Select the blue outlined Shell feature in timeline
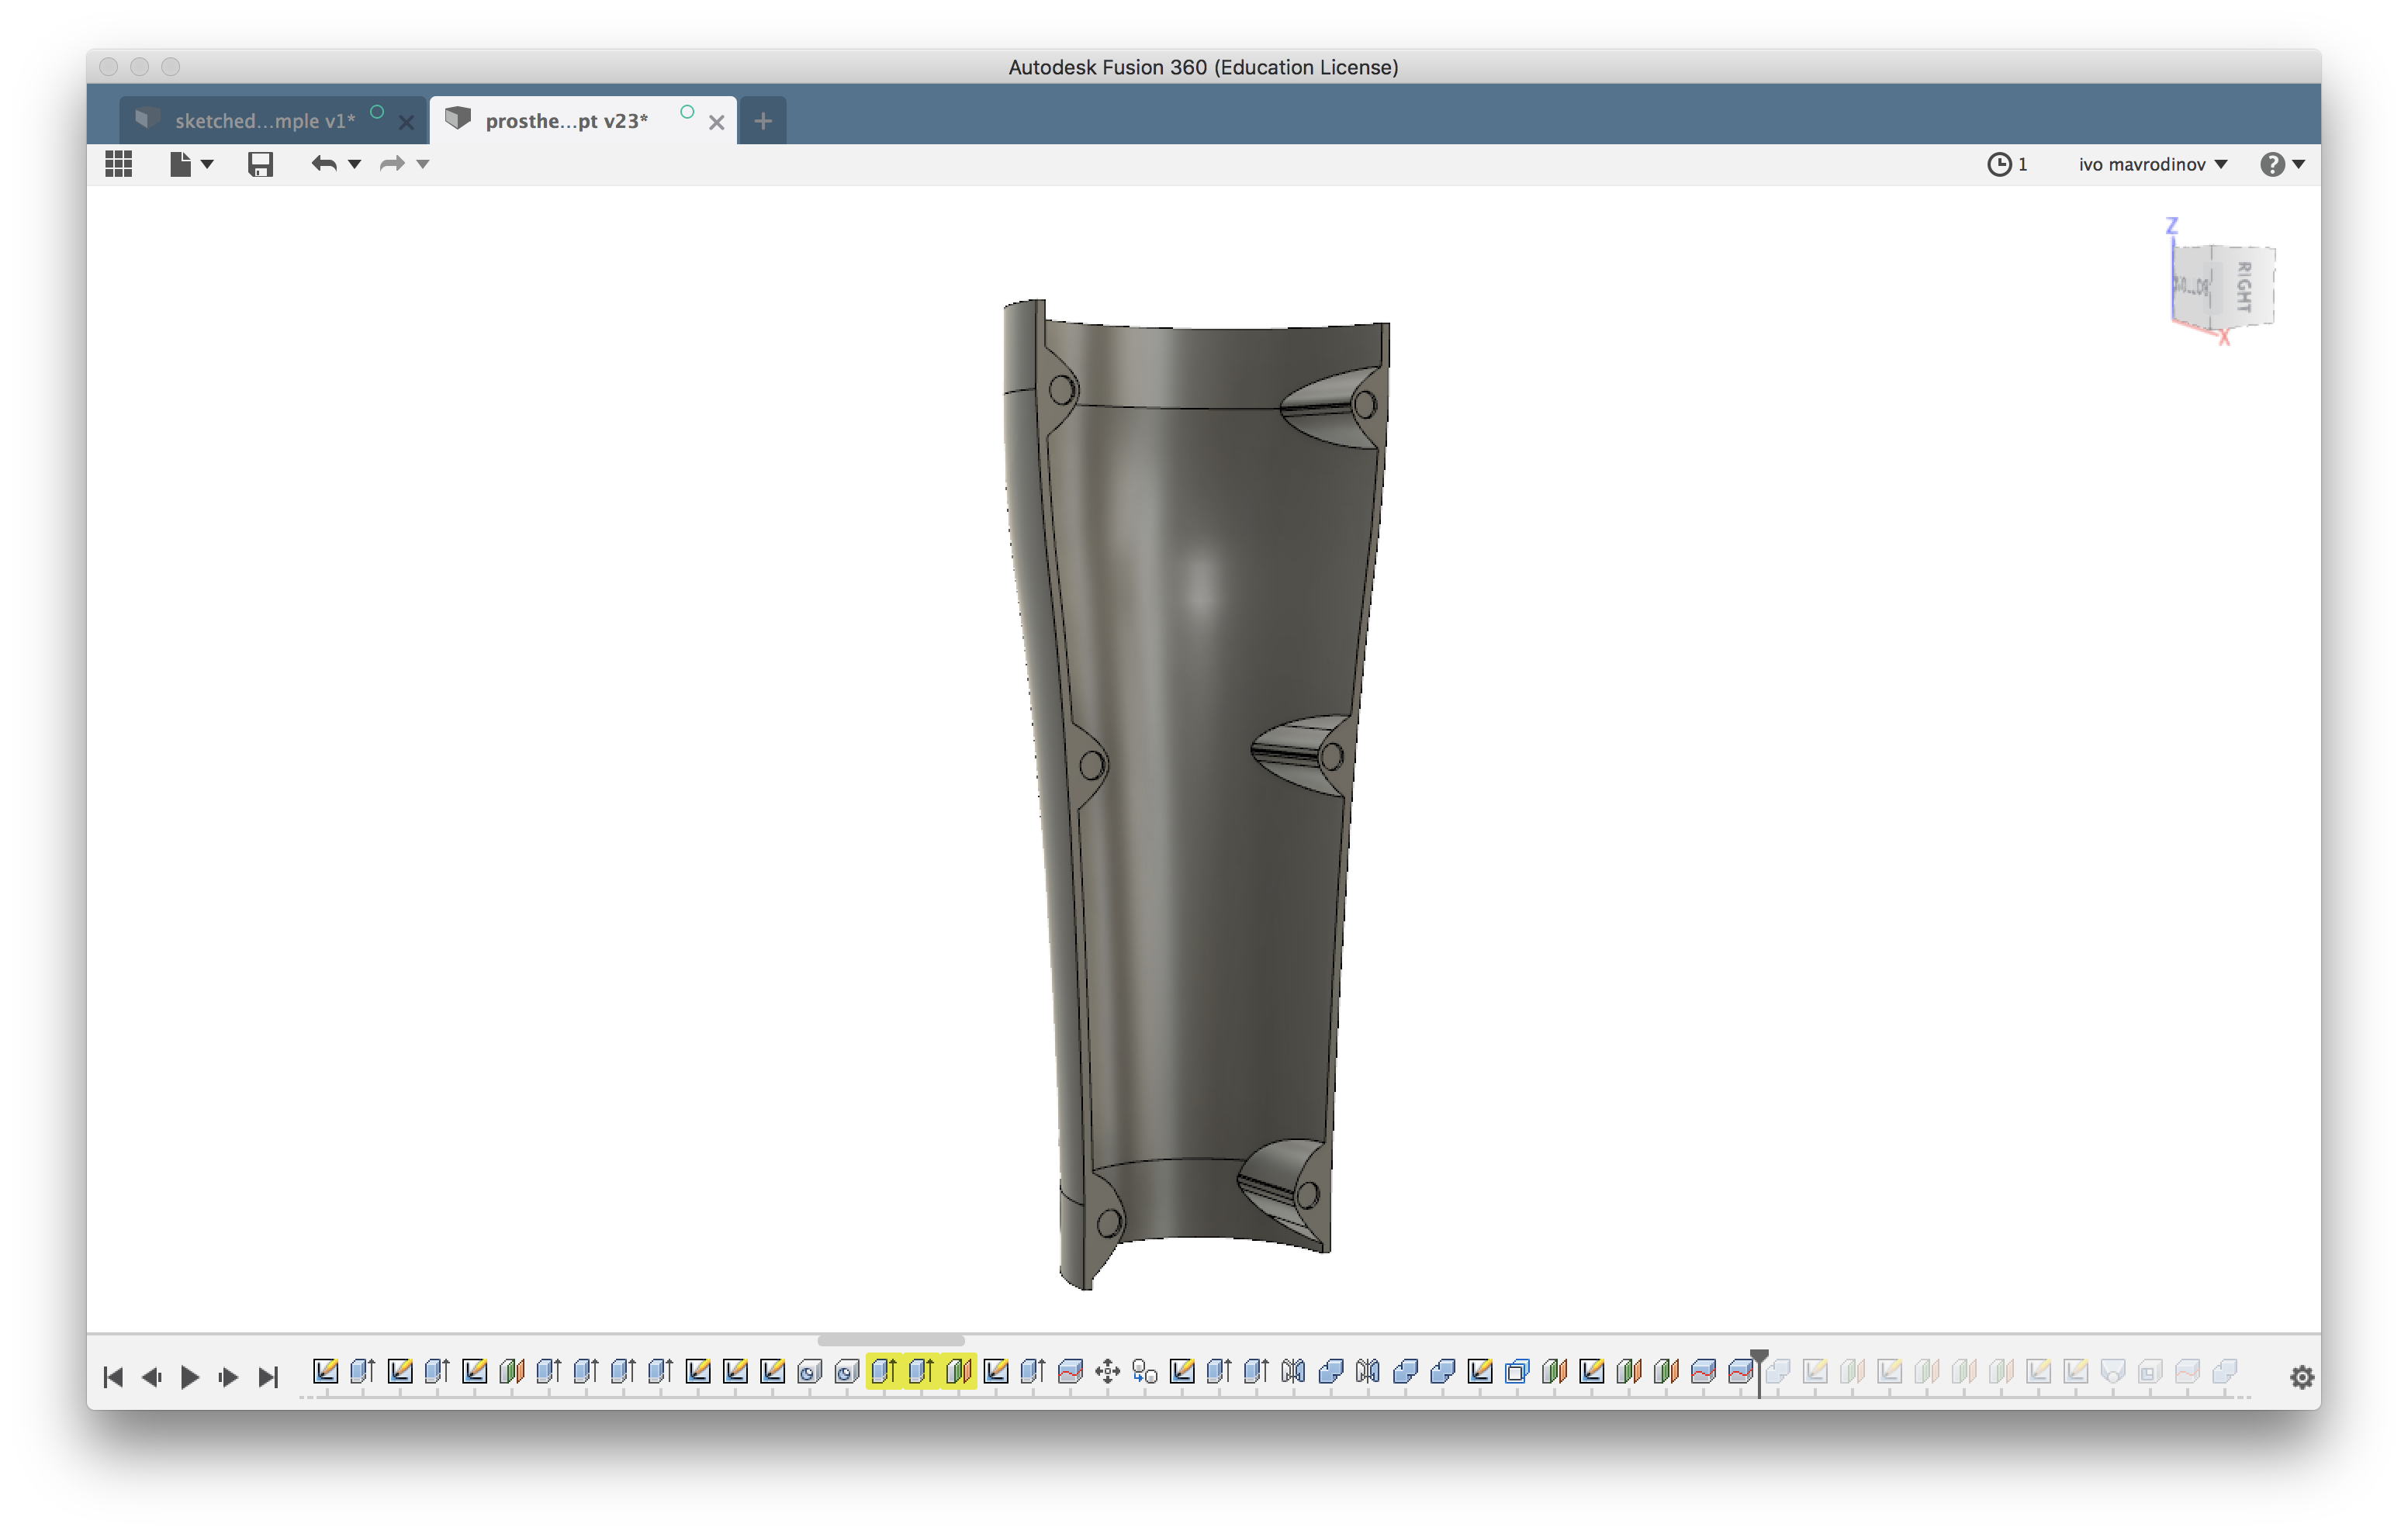The image size is (2408, 1534). click(x=1517, y=1371)
